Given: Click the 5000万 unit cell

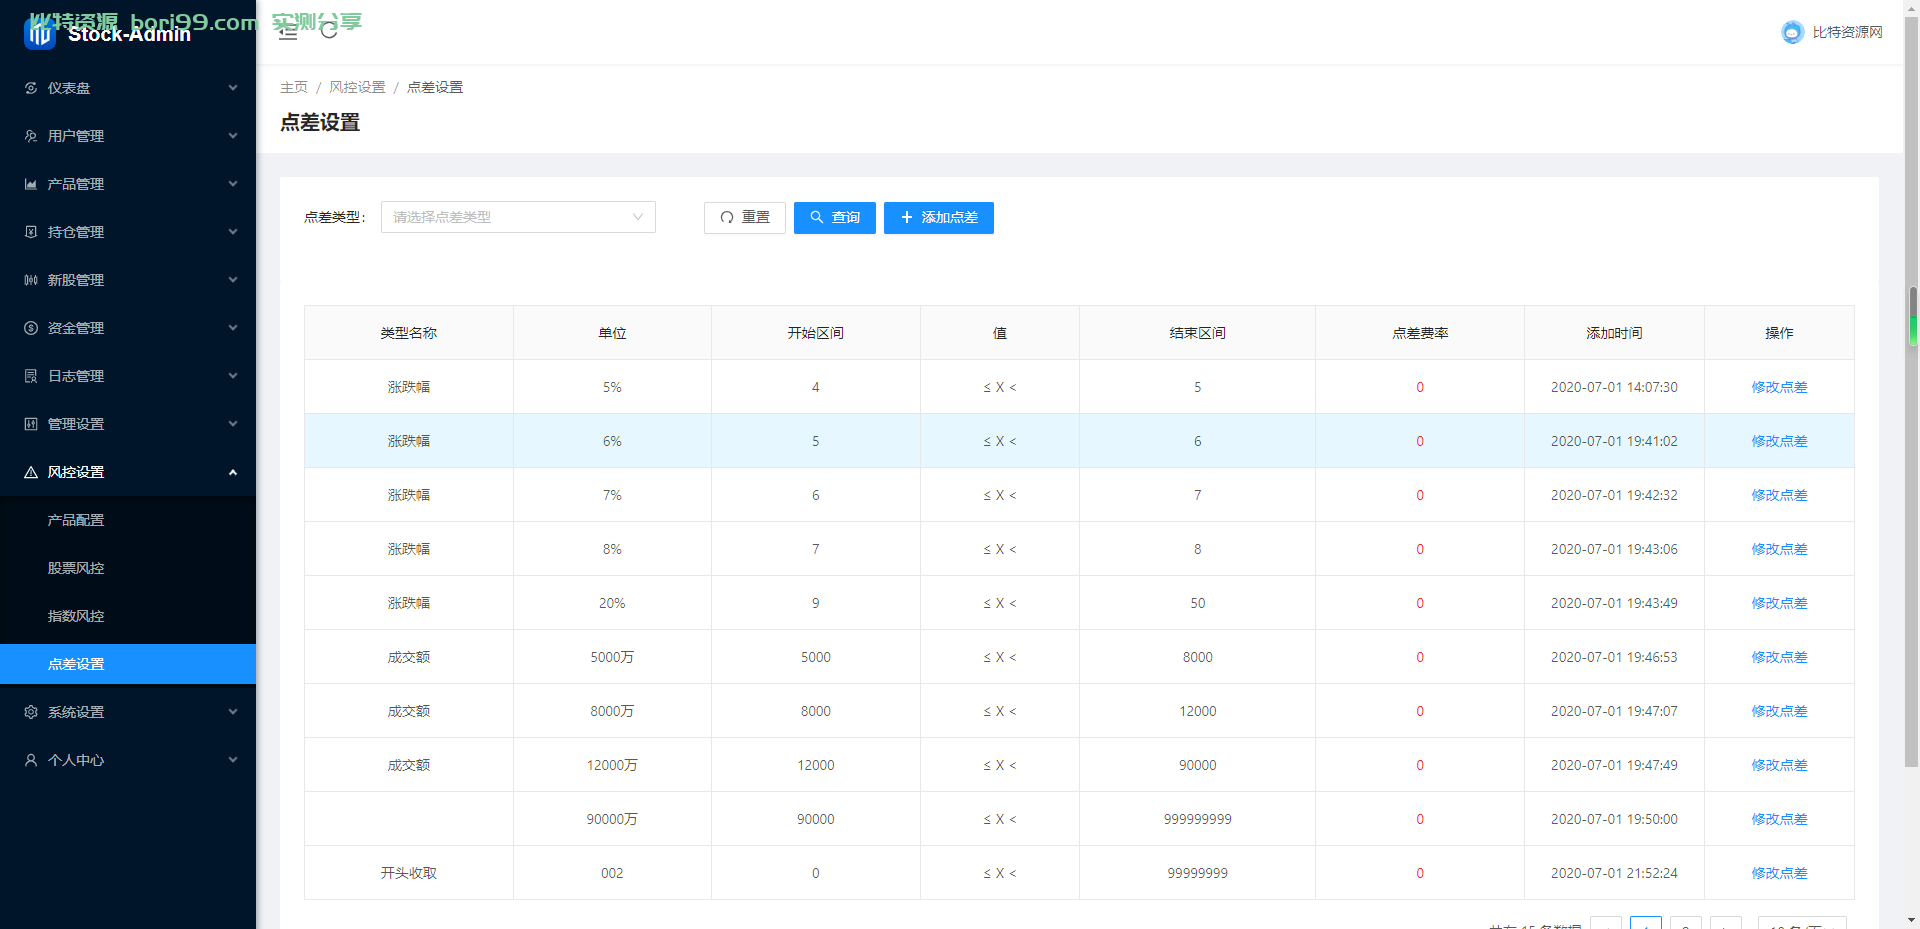Looking at the screenshot, I should point(612,657).
